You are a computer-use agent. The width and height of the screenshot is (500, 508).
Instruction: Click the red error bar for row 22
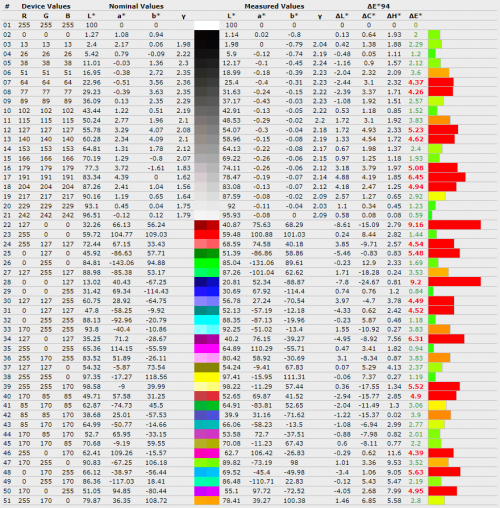[x=455, y=225]
